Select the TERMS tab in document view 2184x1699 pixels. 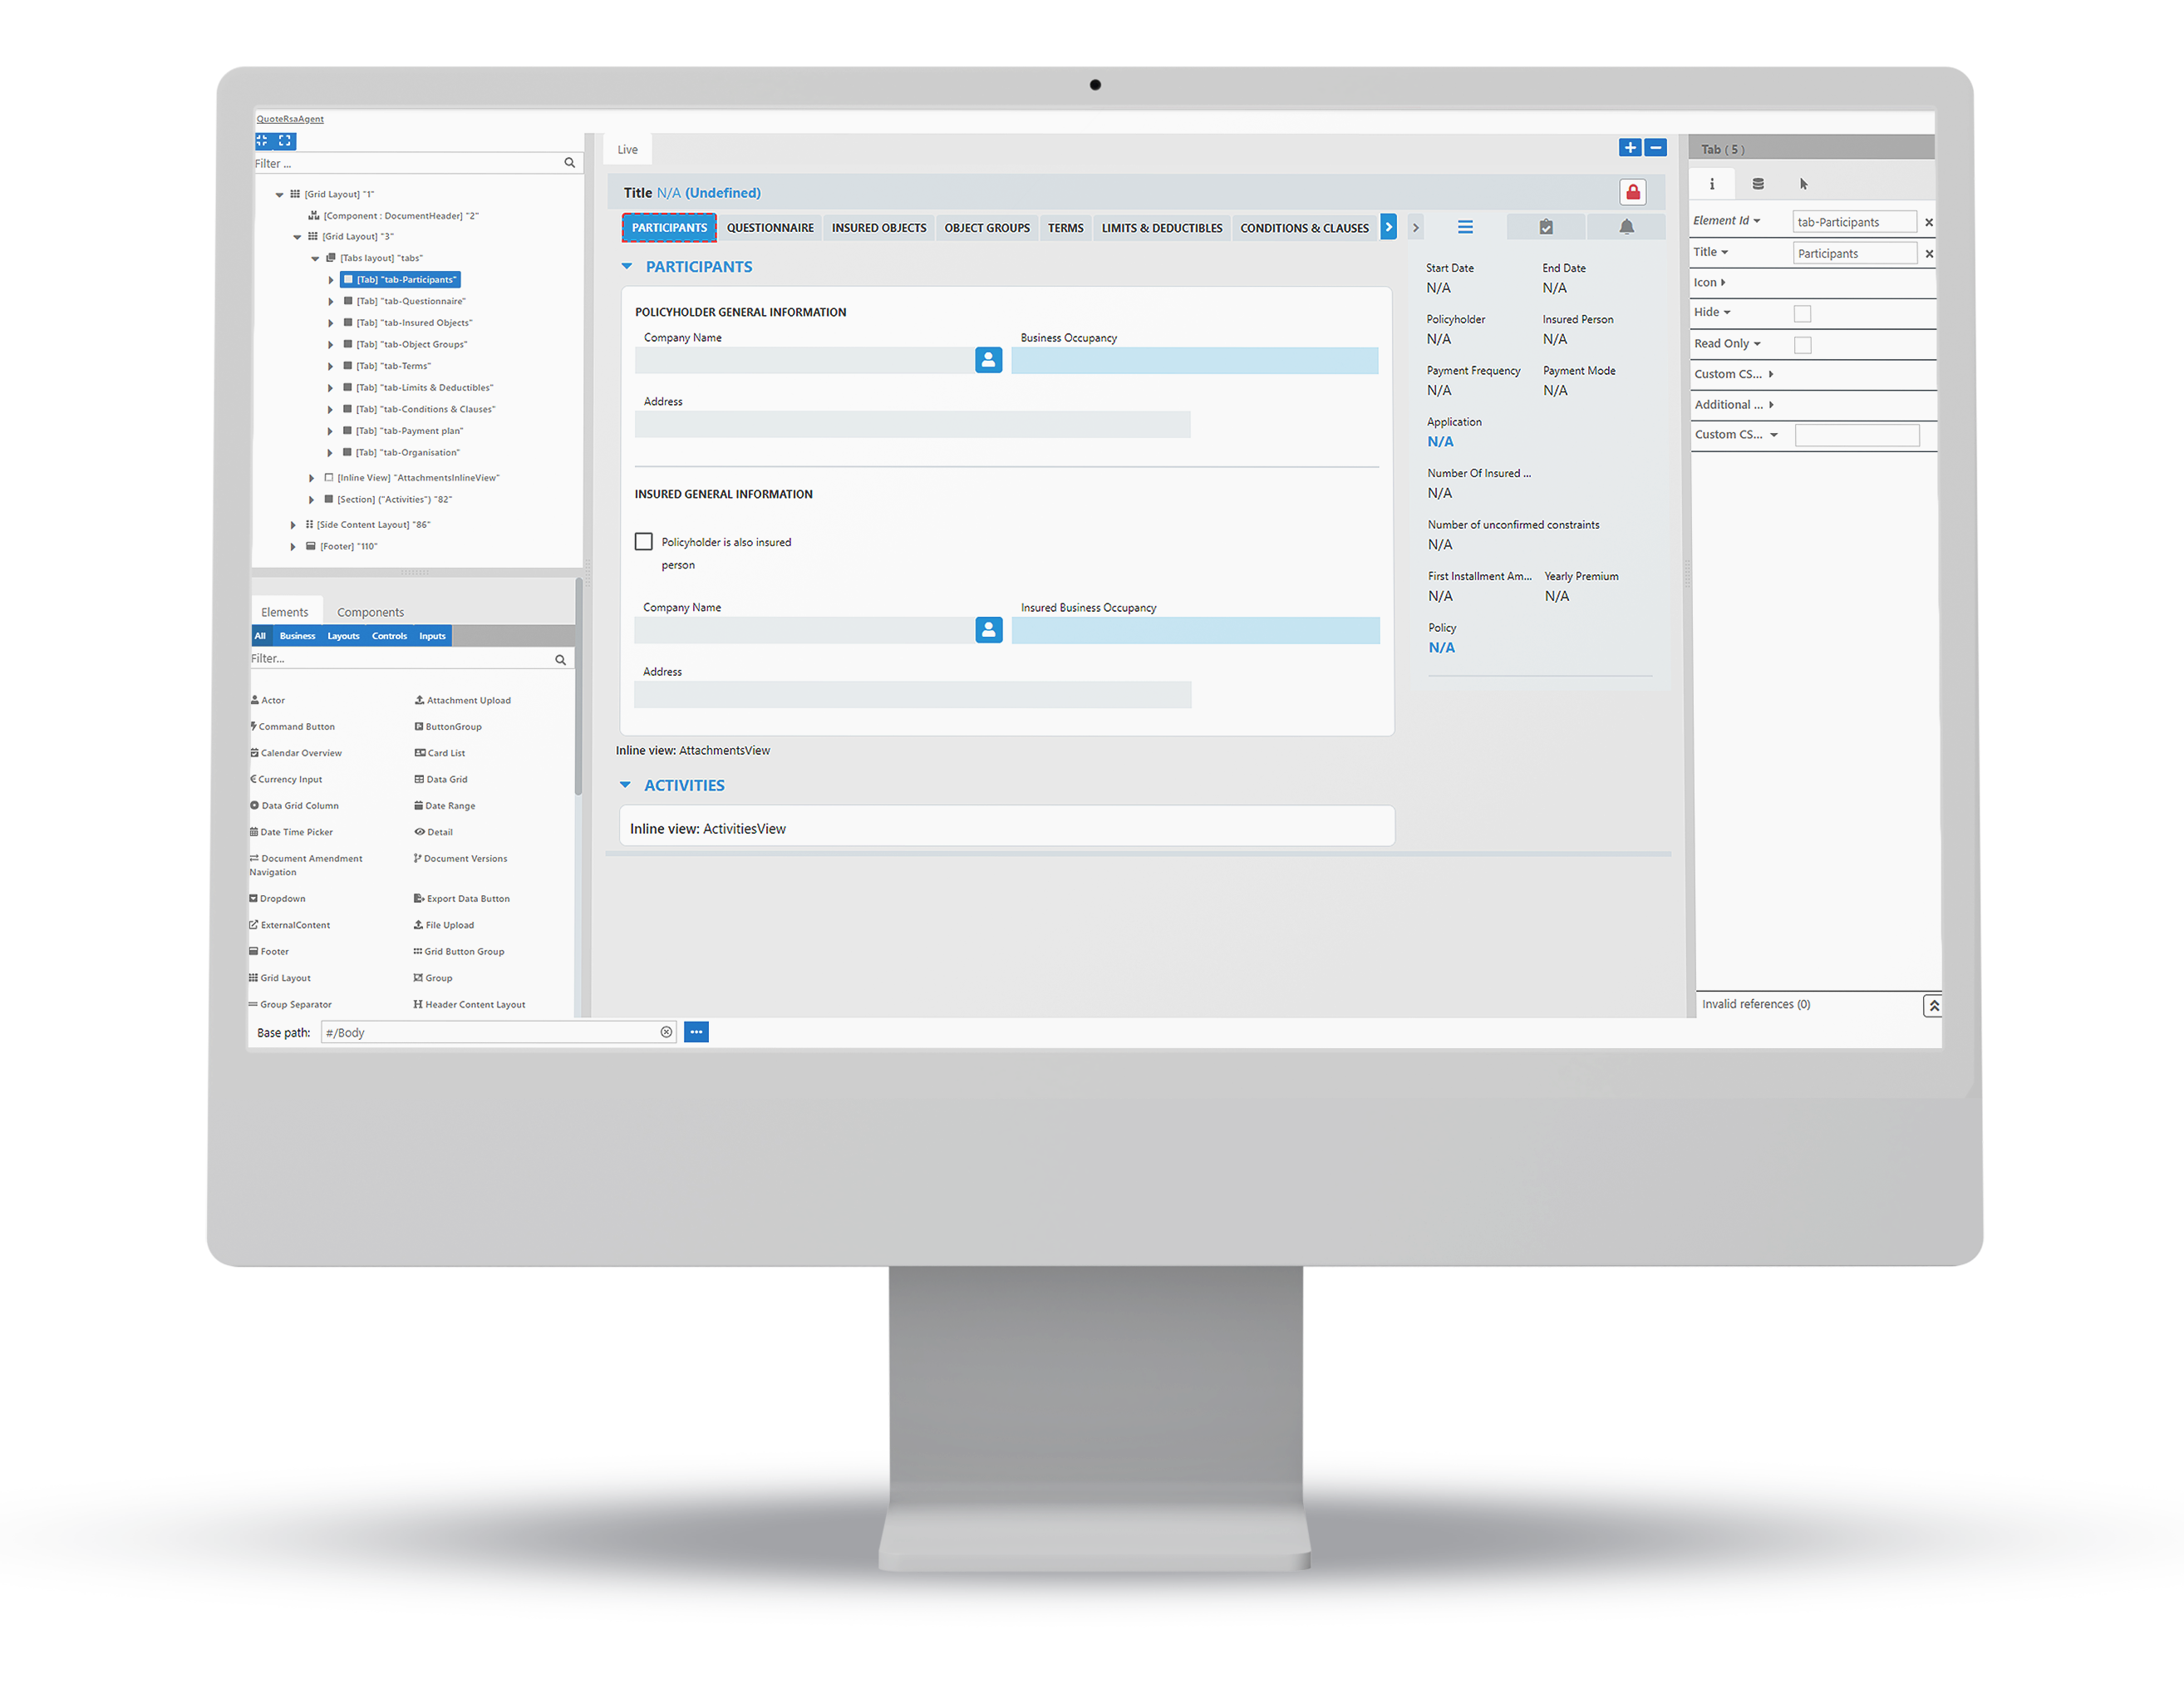1064,225
